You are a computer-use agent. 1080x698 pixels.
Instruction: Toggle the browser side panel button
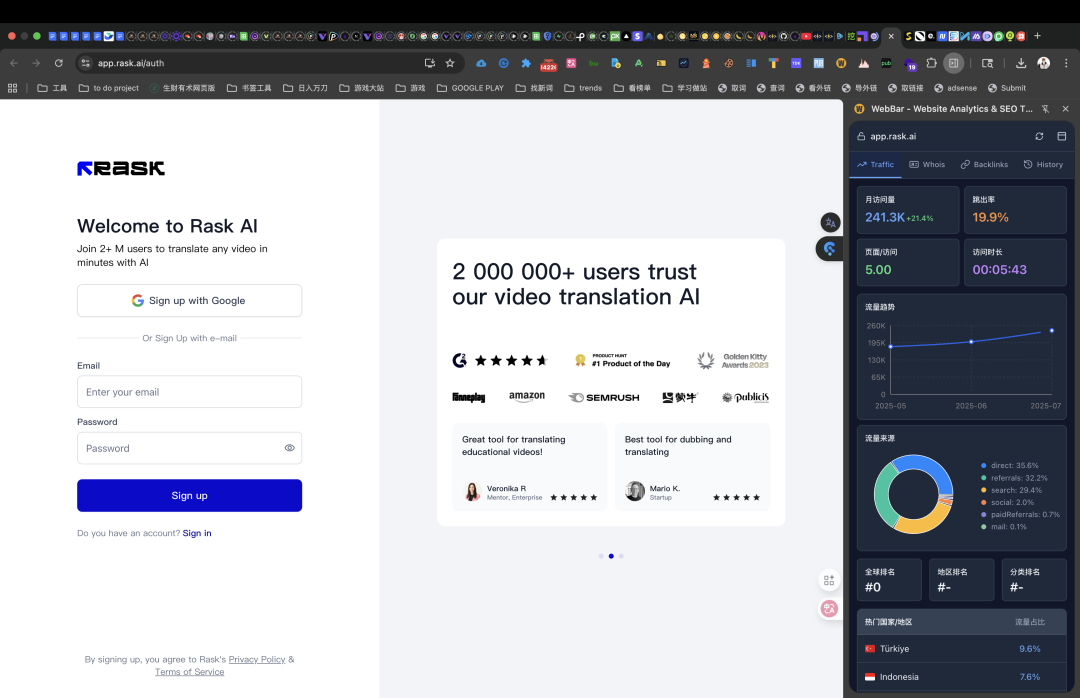point(953,63)
